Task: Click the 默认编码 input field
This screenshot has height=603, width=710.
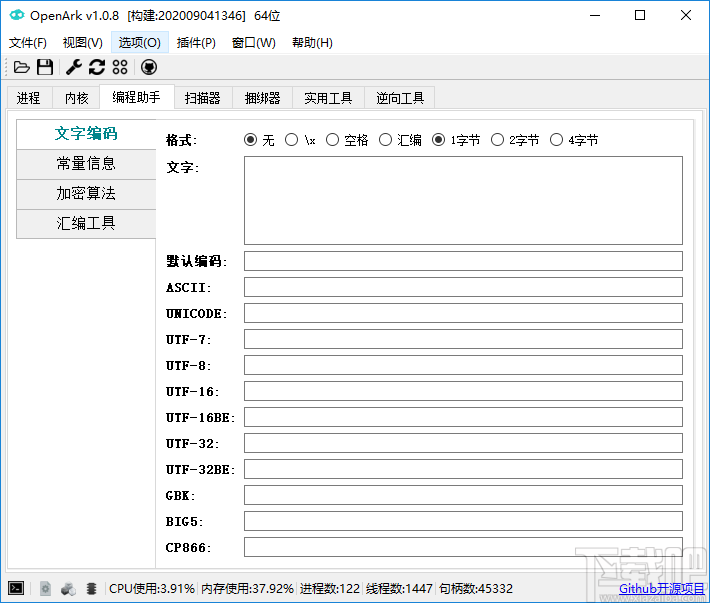Action: coord(463,261)
